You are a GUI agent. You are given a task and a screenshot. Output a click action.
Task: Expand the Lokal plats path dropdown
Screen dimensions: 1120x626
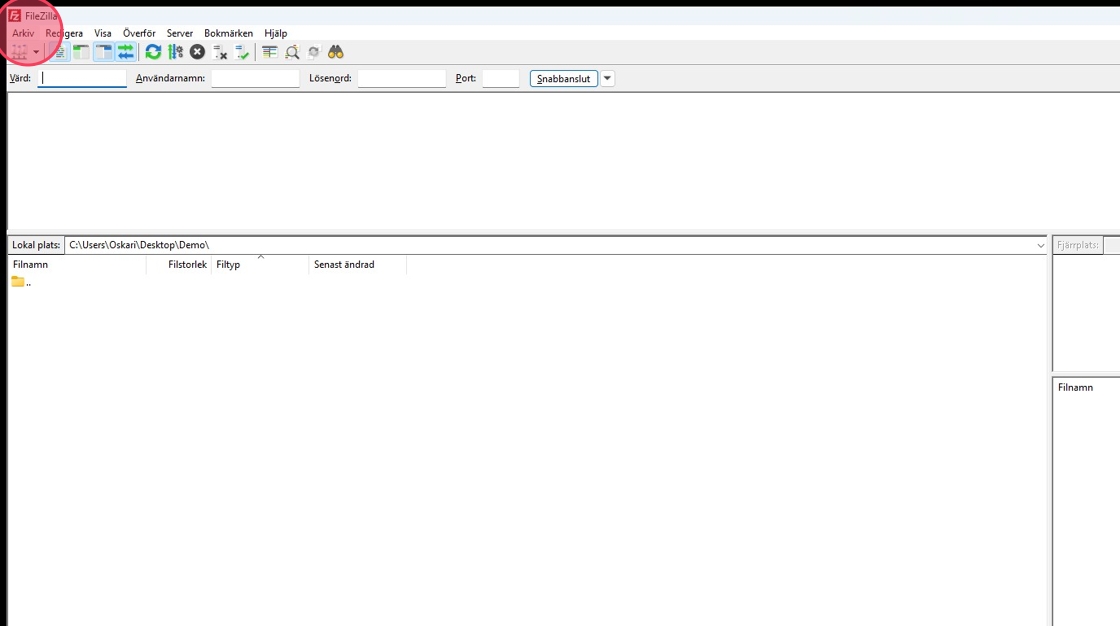pos(1040,245)
